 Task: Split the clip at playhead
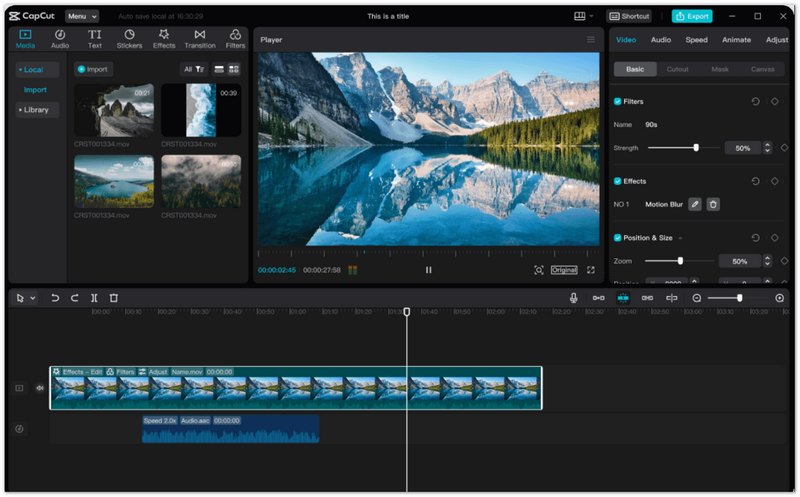click(x=94, y=298)
